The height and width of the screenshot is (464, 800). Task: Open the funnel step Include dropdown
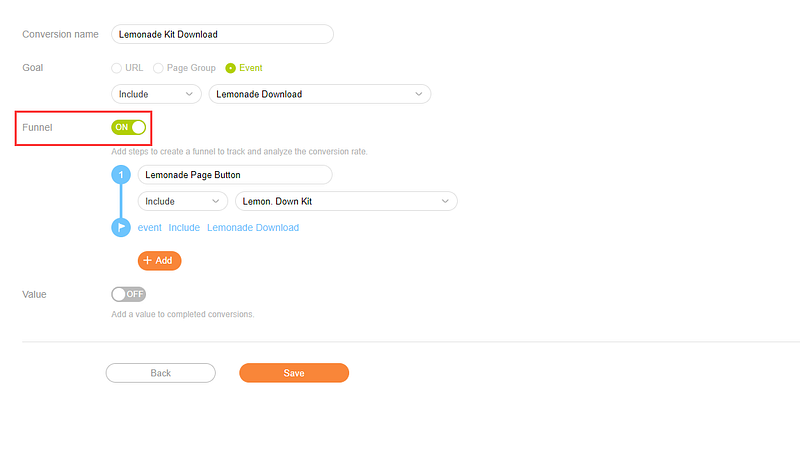coord(183,201)
